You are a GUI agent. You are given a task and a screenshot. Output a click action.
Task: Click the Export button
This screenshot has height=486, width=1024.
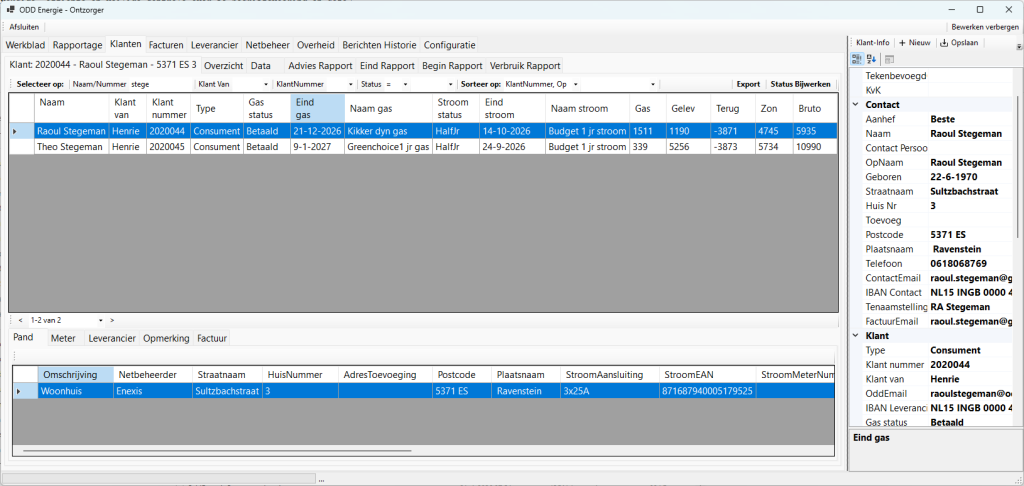[748, 84]
